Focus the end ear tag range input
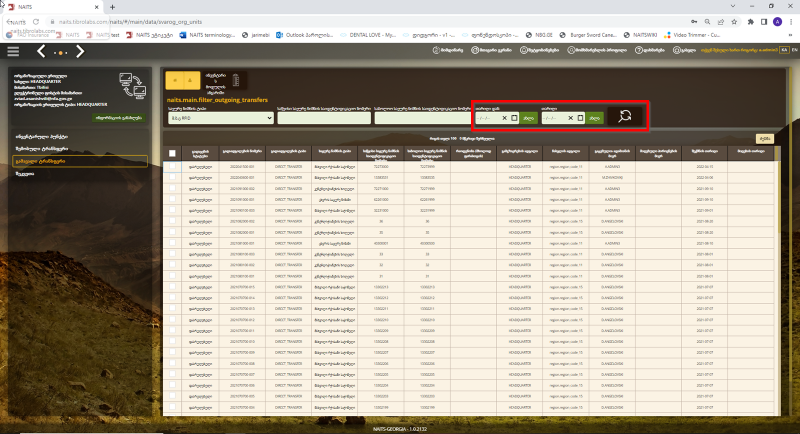Image resolution: width=800 pixels, height=434 pixels. point(422,118)
